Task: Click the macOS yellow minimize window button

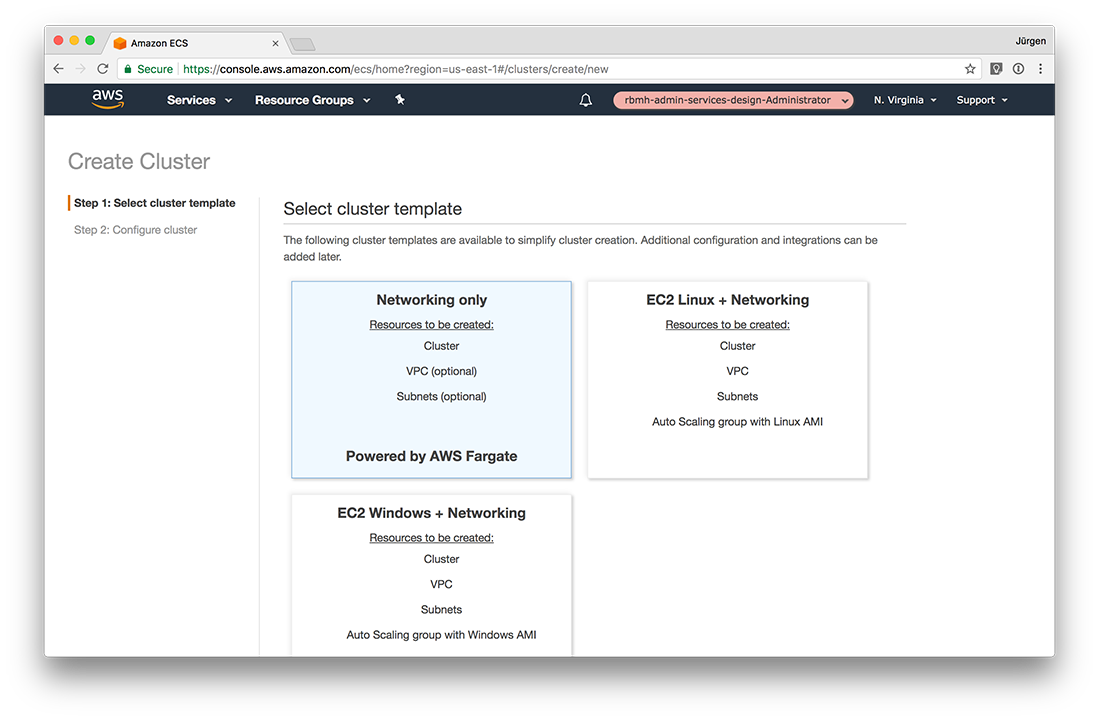Action: pos(74,41)
